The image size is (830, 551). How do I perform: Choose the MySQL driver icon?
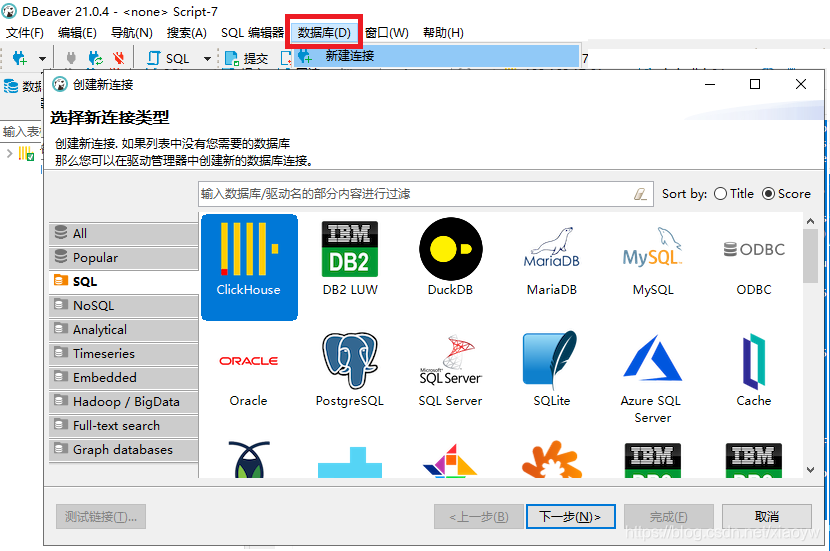[x=653, y=248]
